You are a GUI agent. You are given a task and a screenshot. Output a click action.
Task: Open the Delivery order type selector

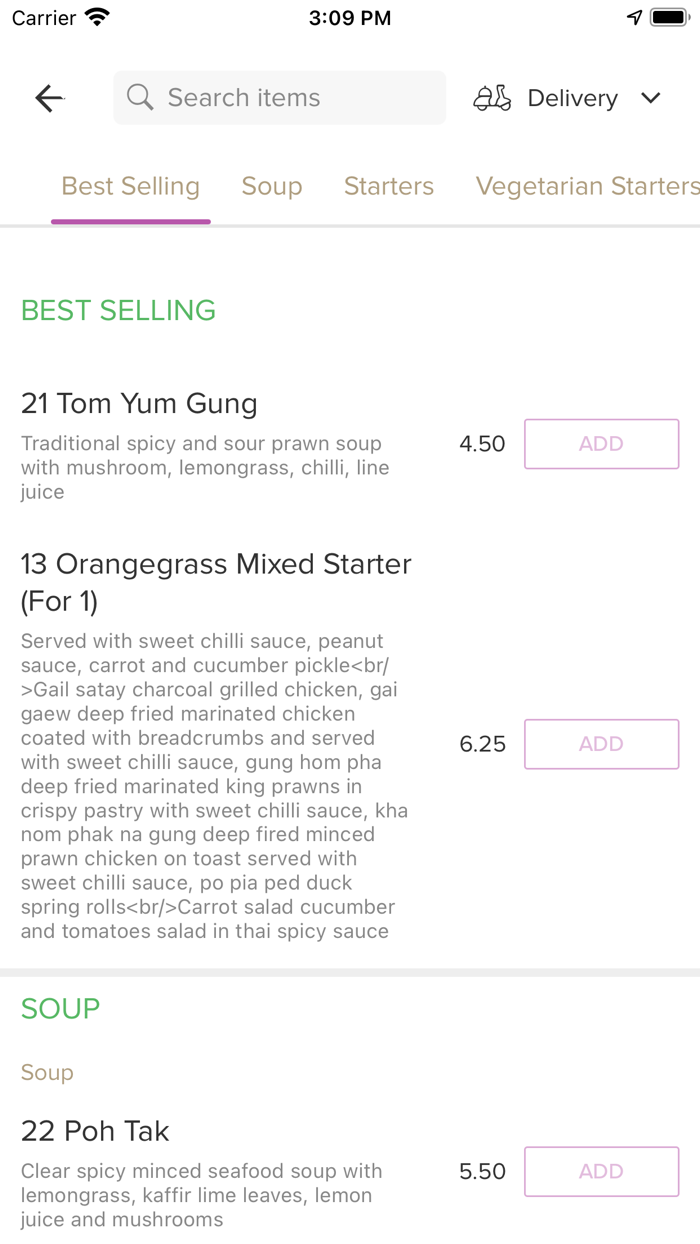coord(572,98)
